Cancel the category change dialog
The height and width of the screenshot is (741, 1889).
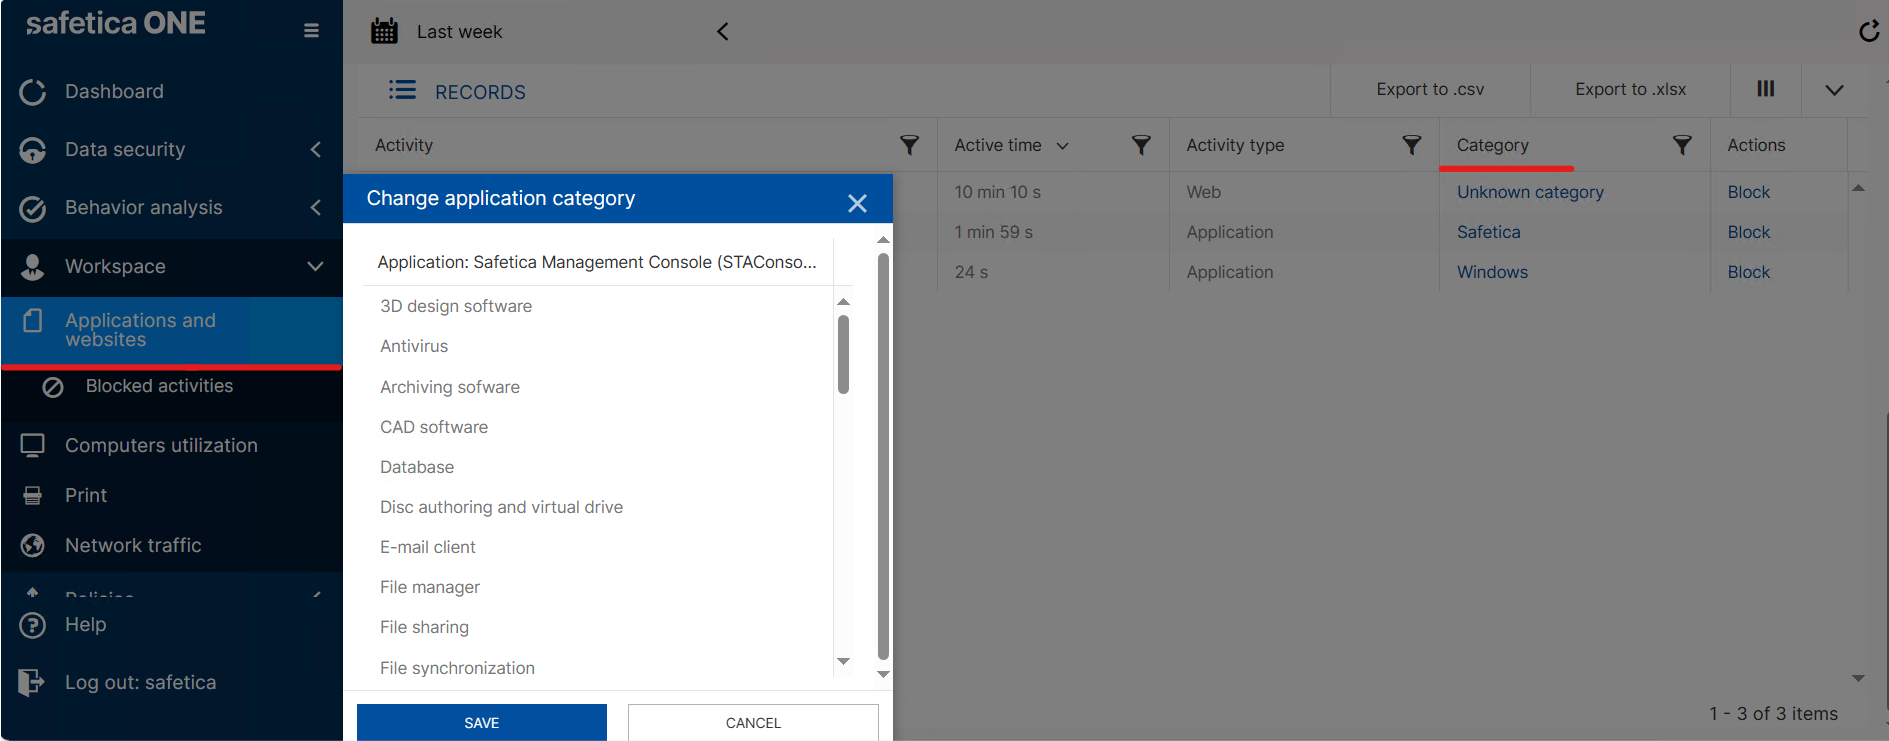pos(753,722)
